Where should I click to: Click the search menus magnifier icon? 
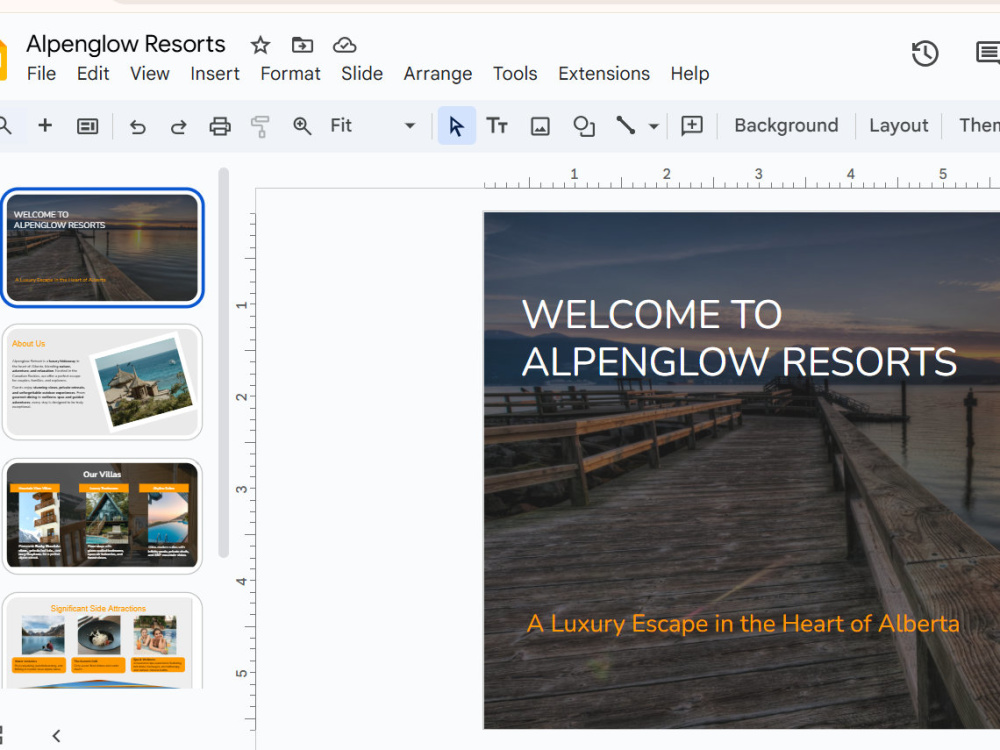tap(5, 125)
